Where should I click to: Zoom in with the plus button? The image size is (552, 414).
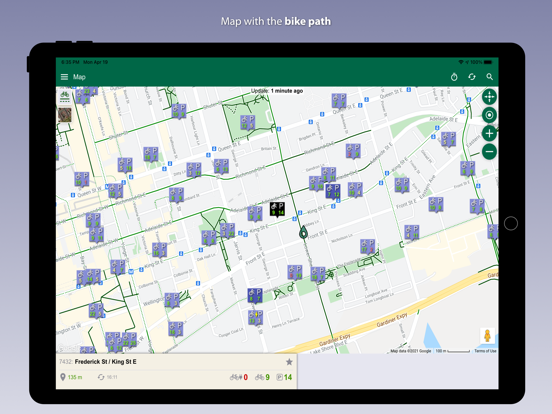(489, 133)
